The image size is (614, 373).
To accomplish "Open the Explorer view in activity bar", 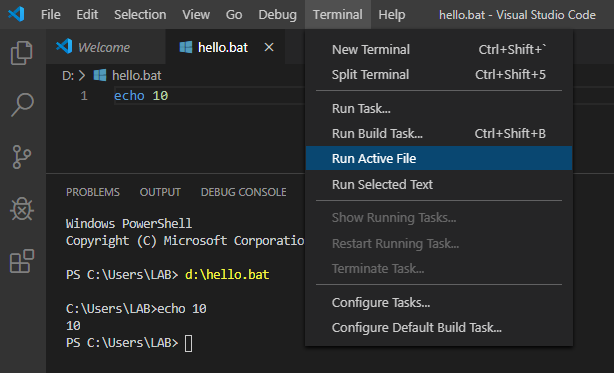I will point(22,53).
